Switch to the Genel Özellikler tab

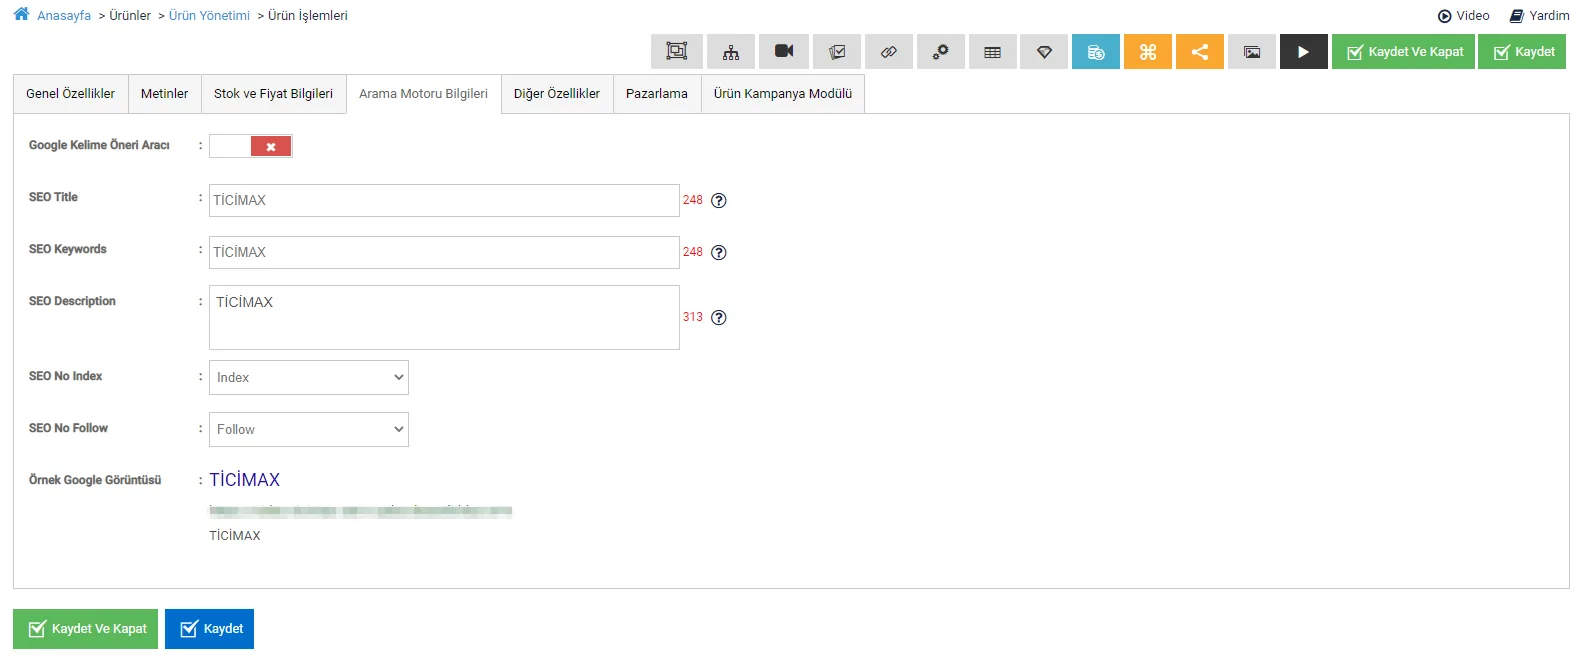[x=70, y=94]
